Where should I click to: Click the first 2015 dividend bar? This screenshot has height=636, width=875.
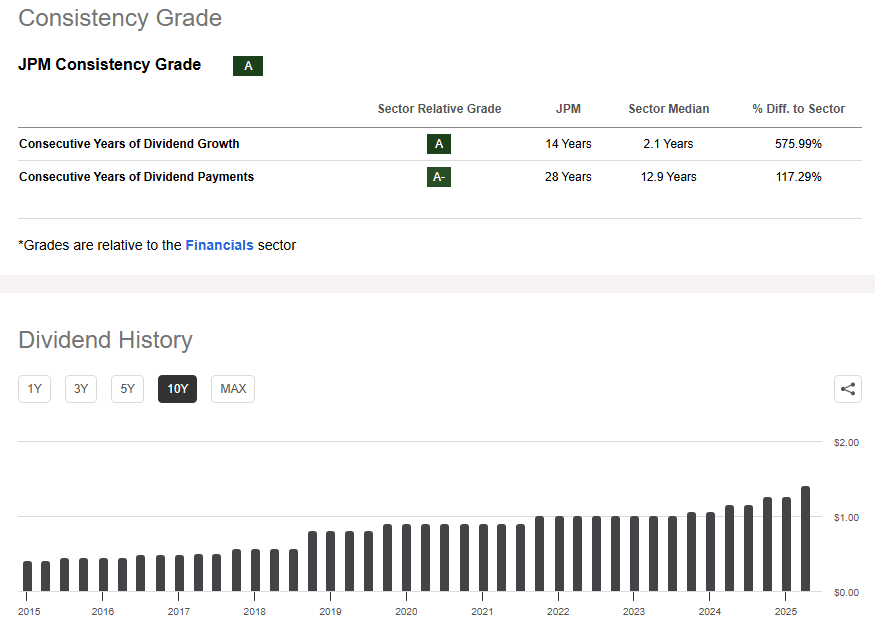click(27, 576)
